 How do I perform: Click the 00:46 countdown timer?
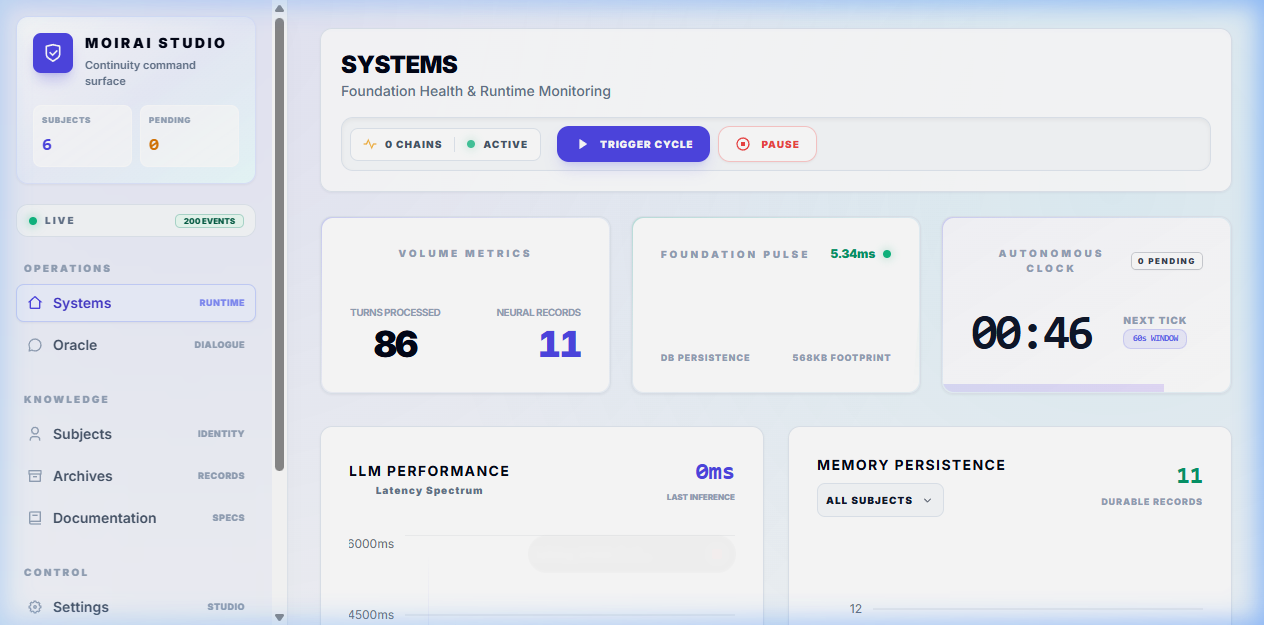[x=1031, y=333]
